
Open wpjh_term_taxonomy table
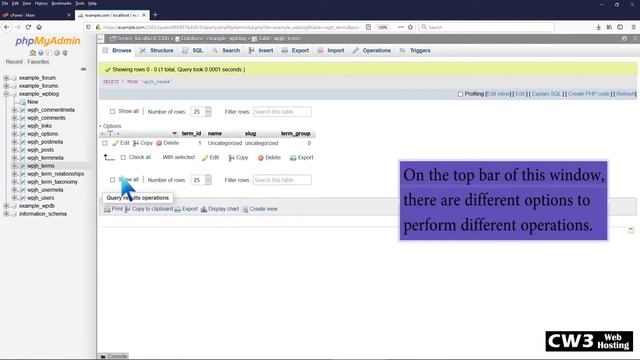[52, 182]
